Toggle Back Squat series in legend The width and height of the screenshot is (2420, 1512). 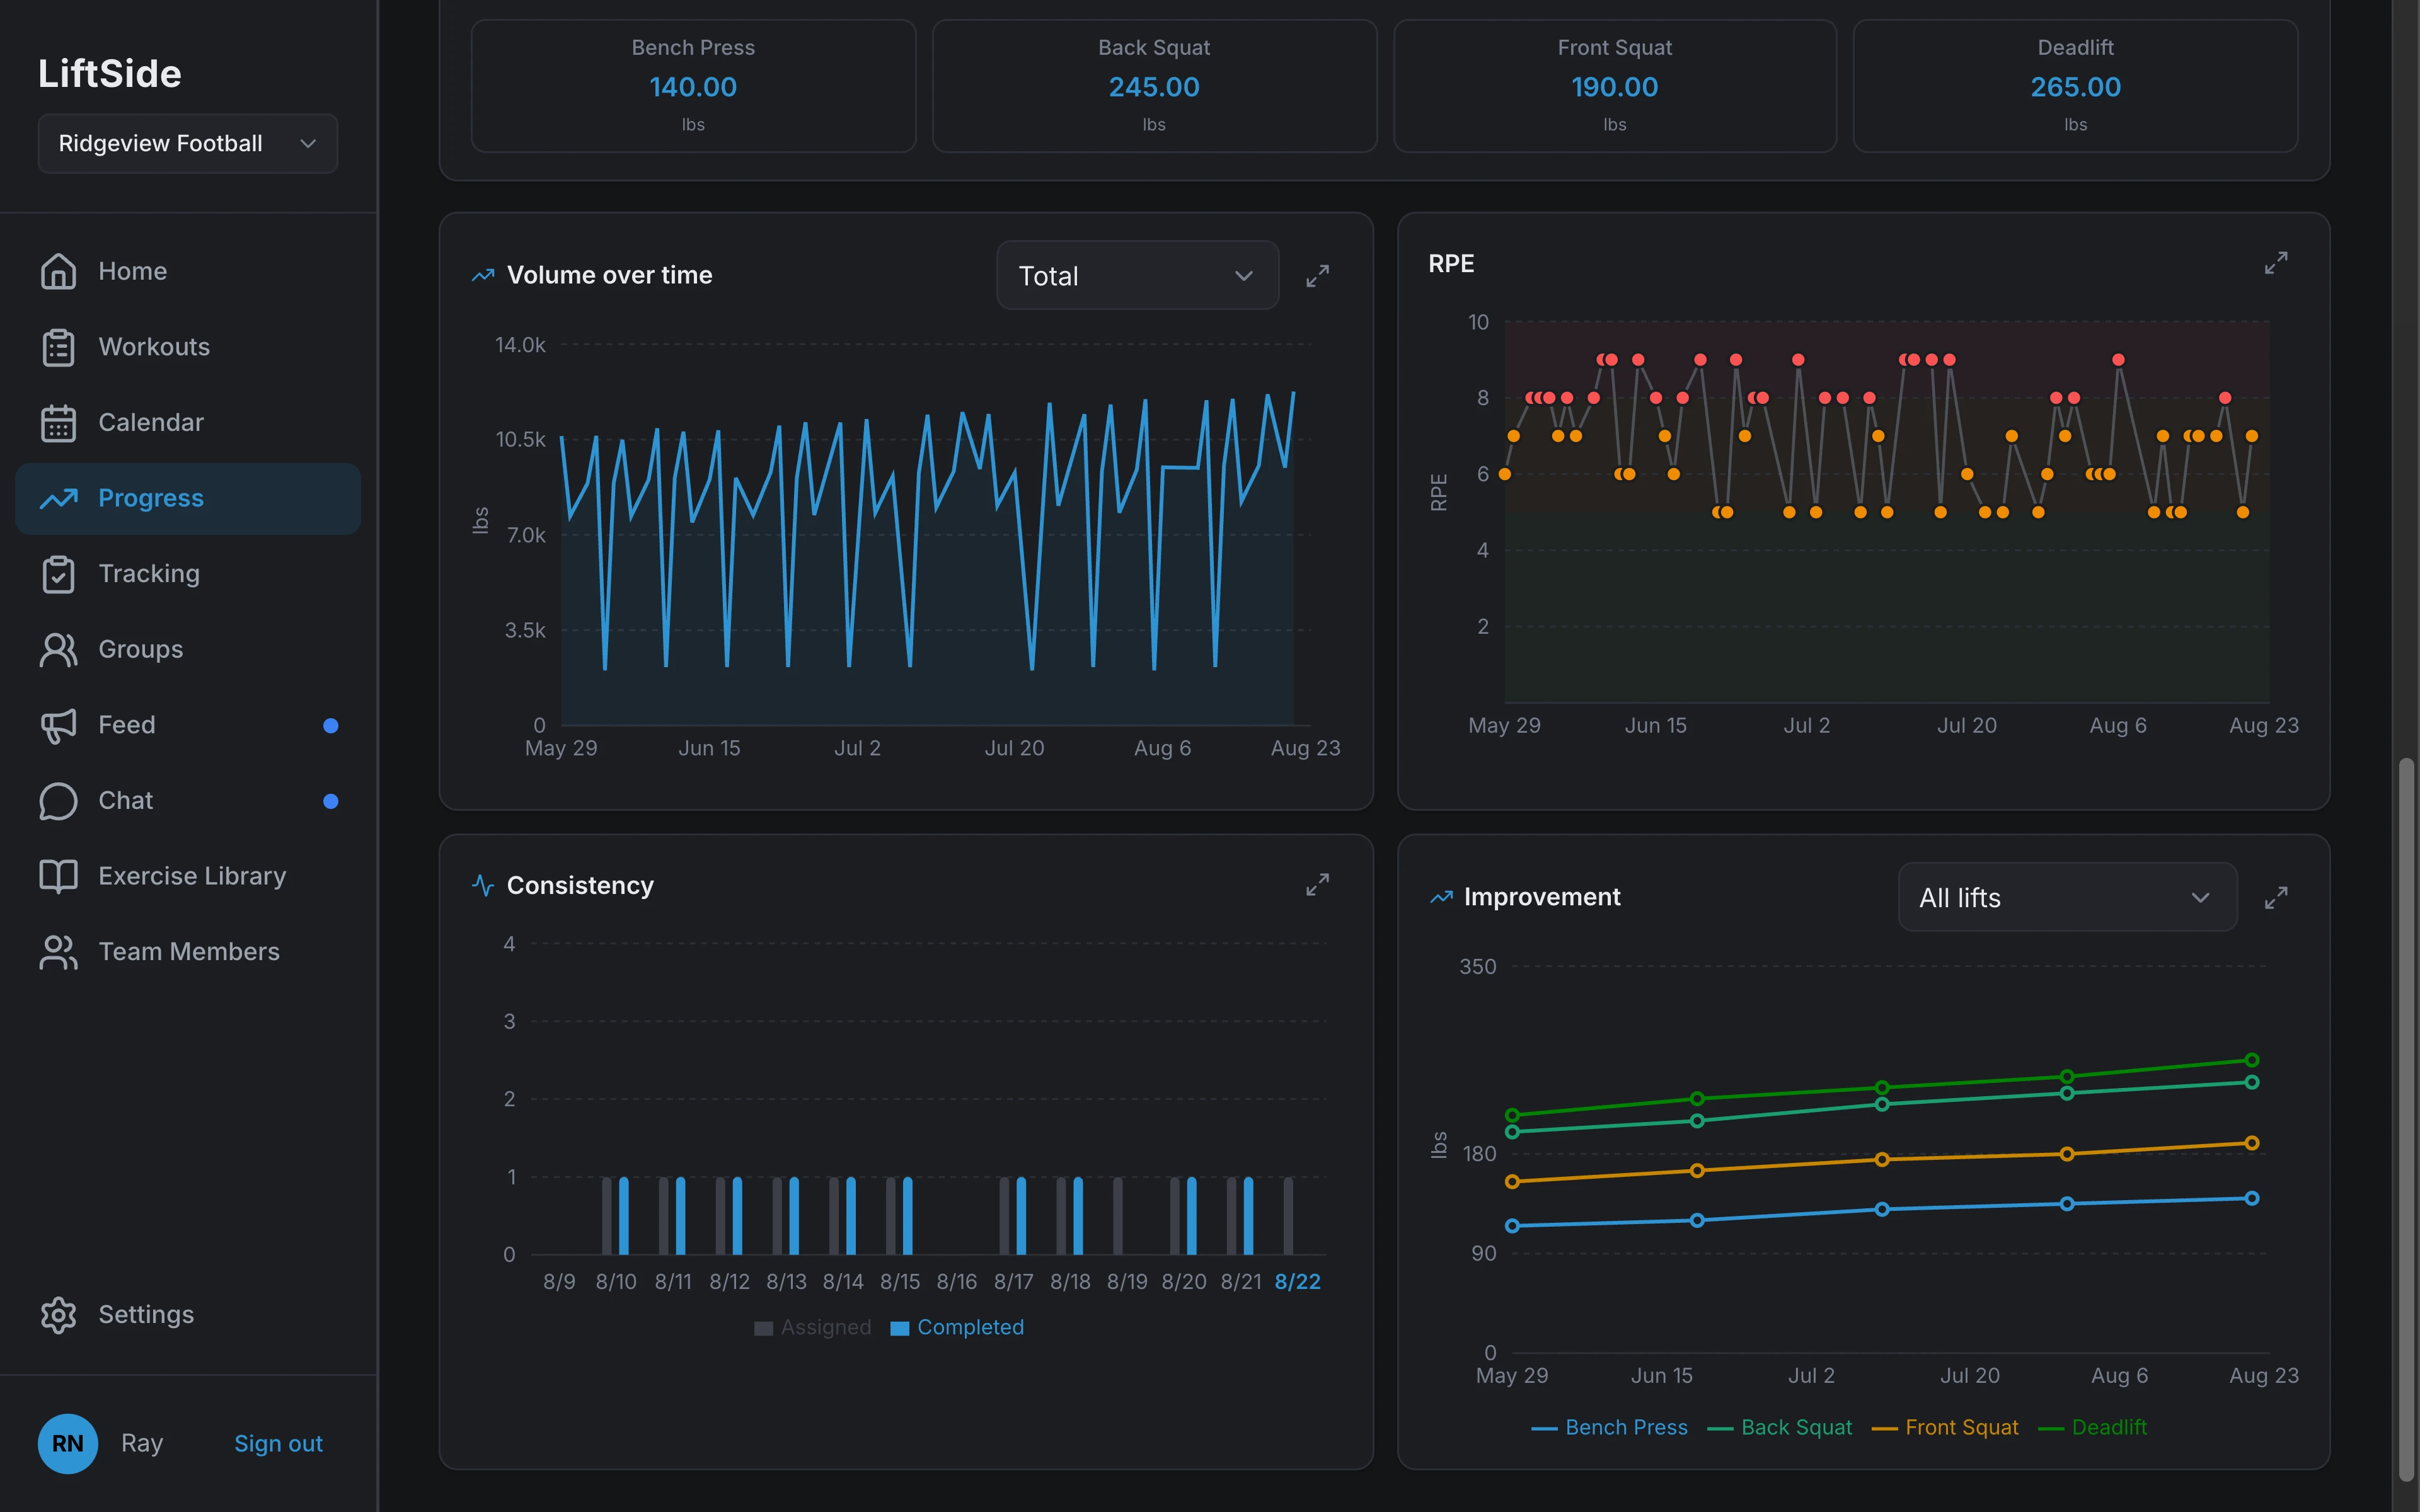coord(1780,1427)
